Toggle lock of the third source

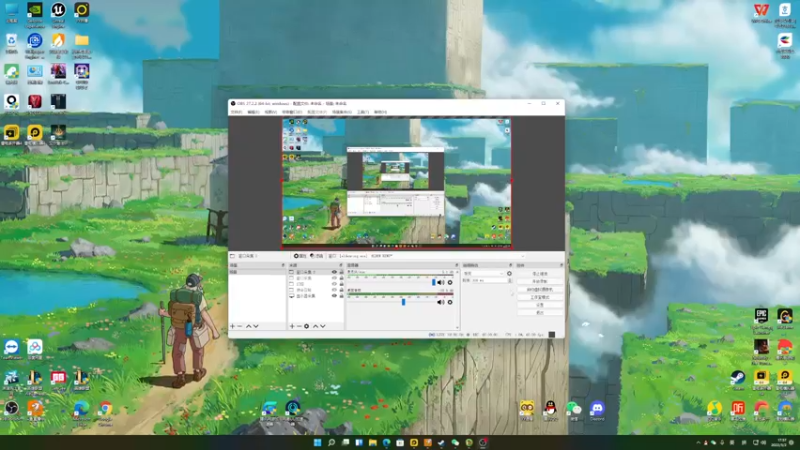click(x=341, y=284)
